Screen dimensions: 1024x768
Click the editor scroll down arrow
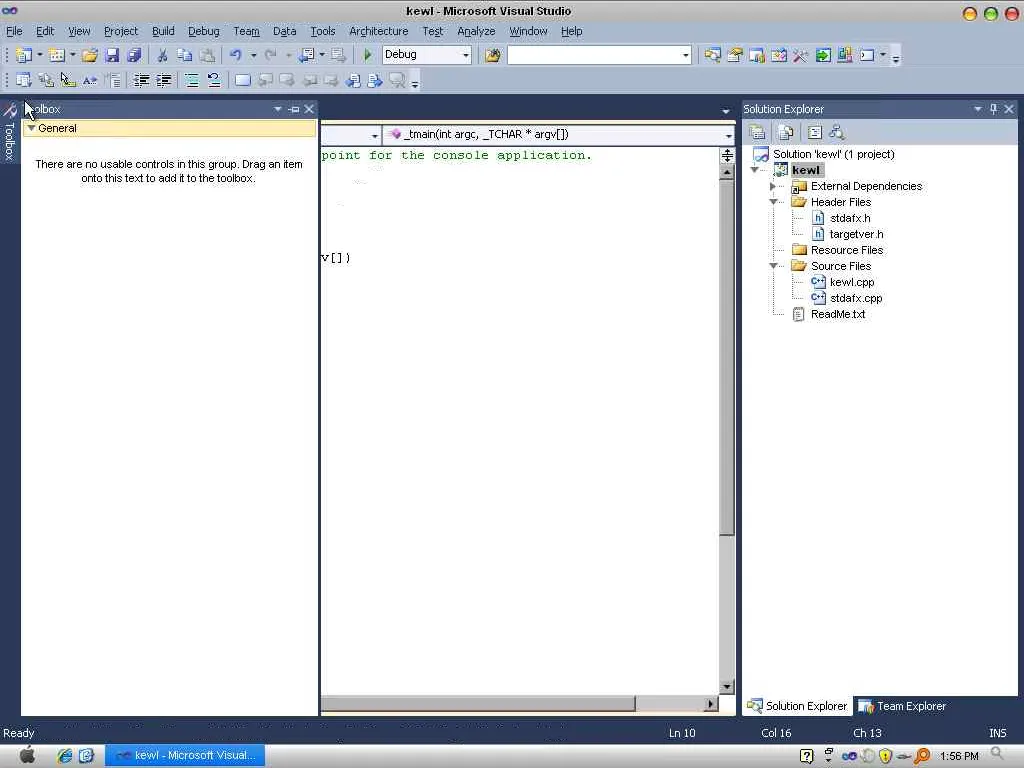(x=727, y=686)
